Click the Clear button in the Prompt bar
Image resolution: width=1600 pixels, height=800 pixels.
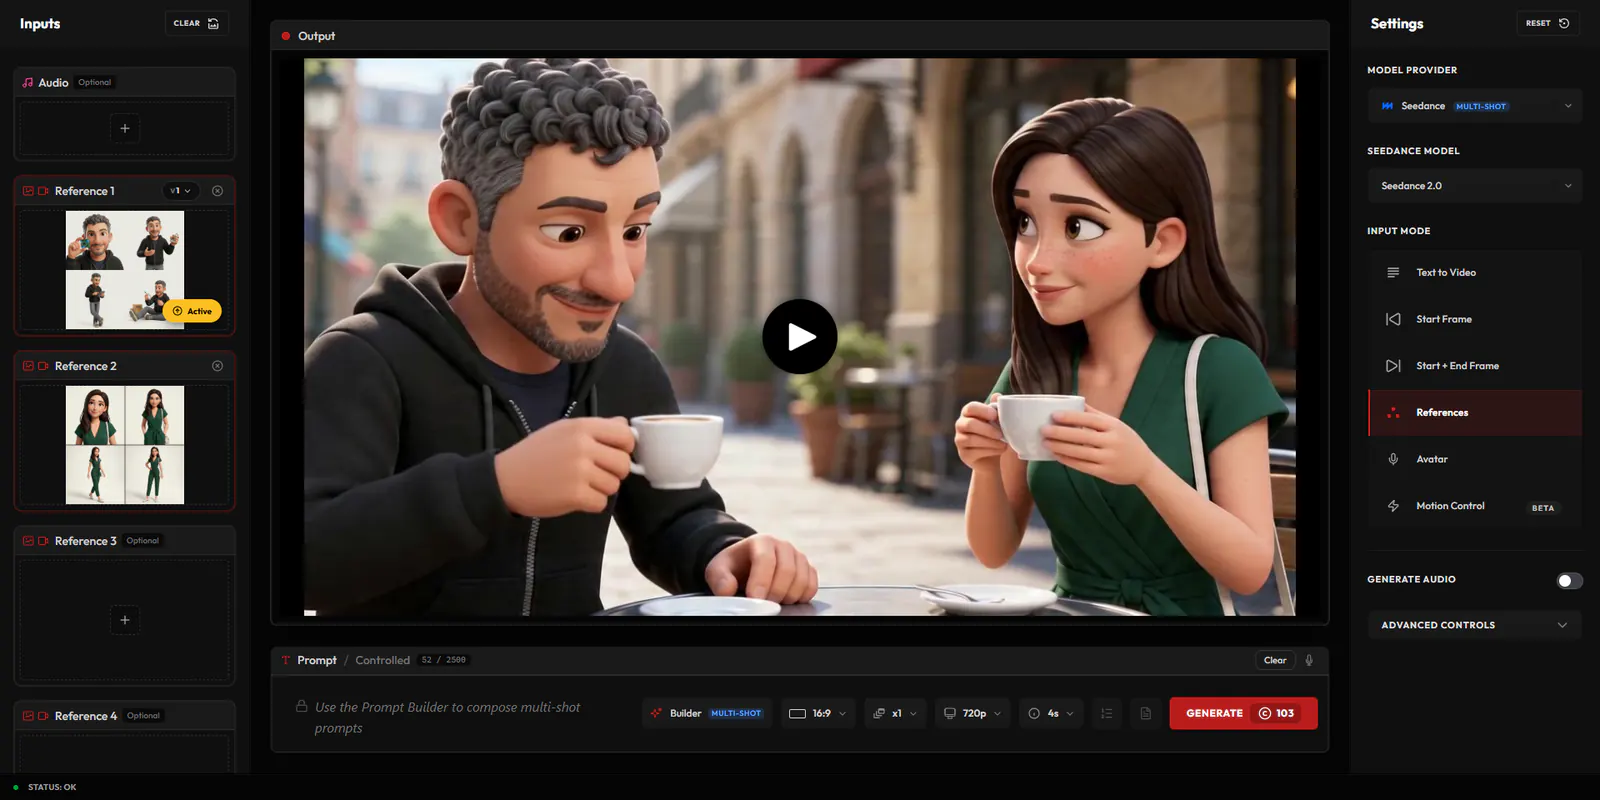(x=1275, y=660)
